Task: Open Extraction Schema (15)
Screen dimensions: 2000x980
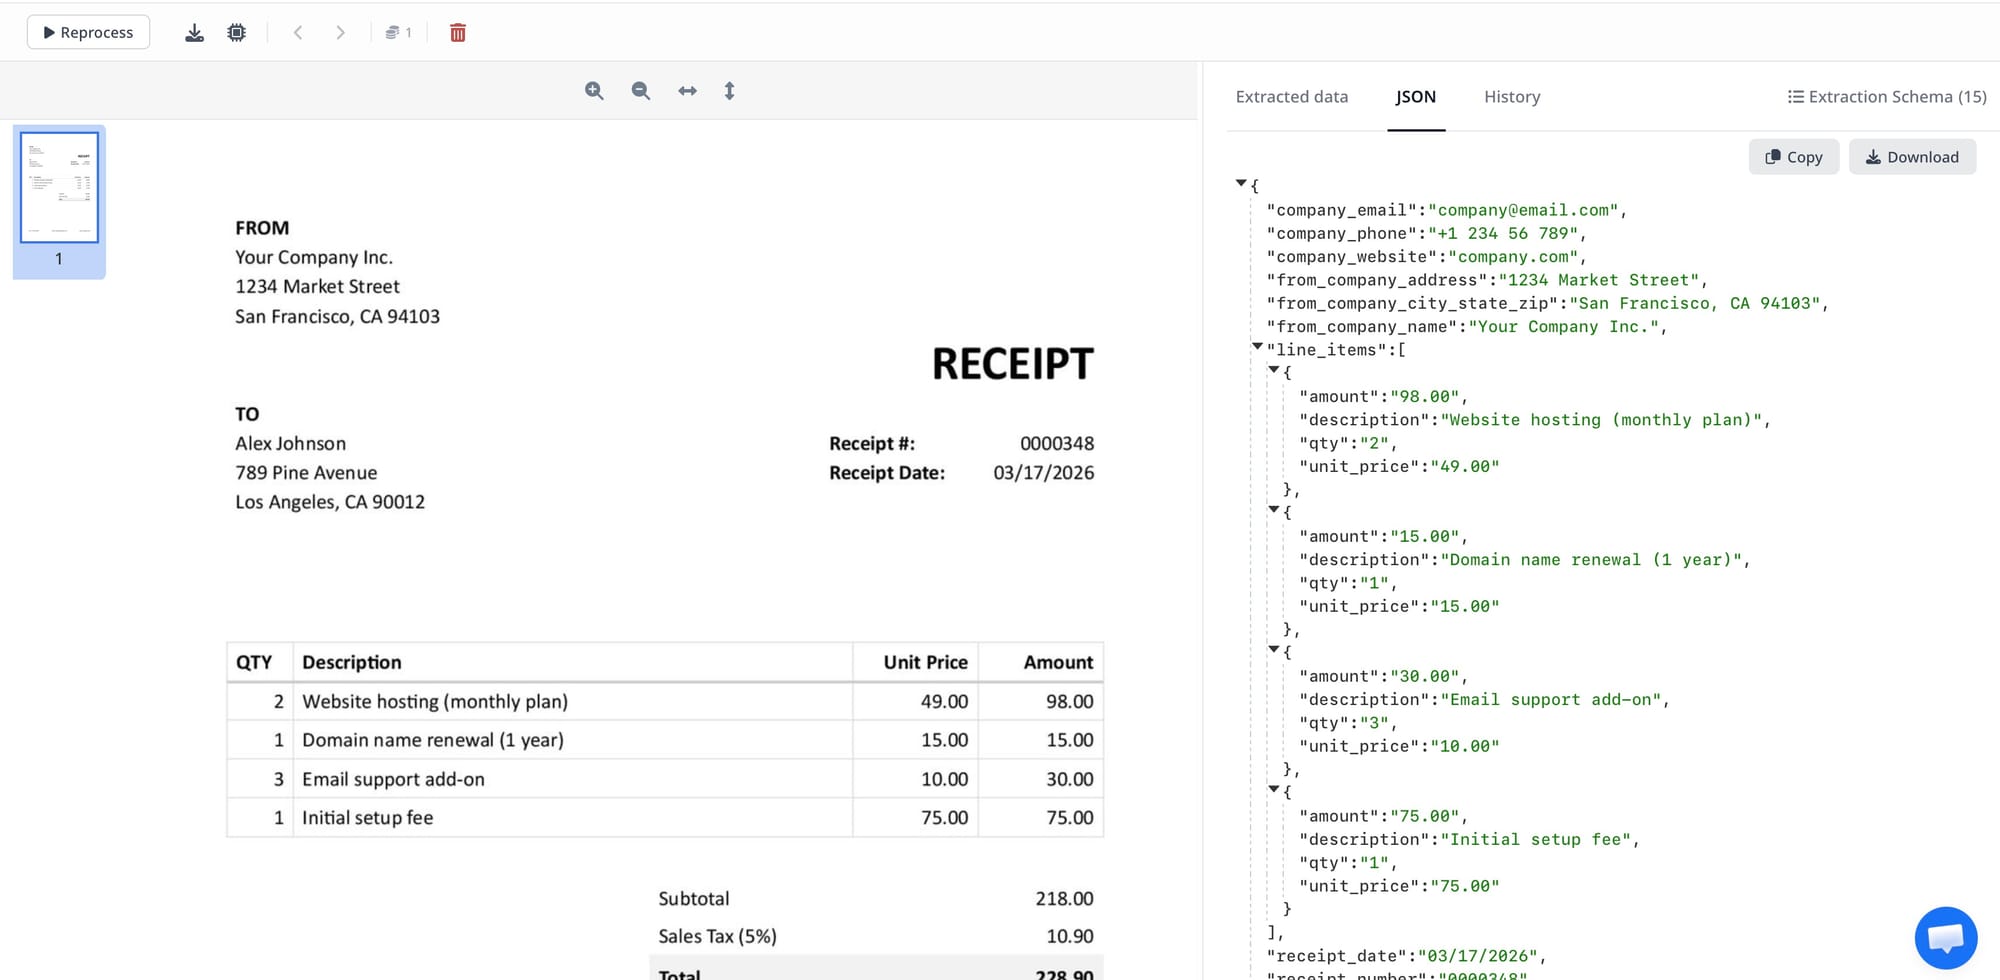Action: click(x=1886, y=97)
